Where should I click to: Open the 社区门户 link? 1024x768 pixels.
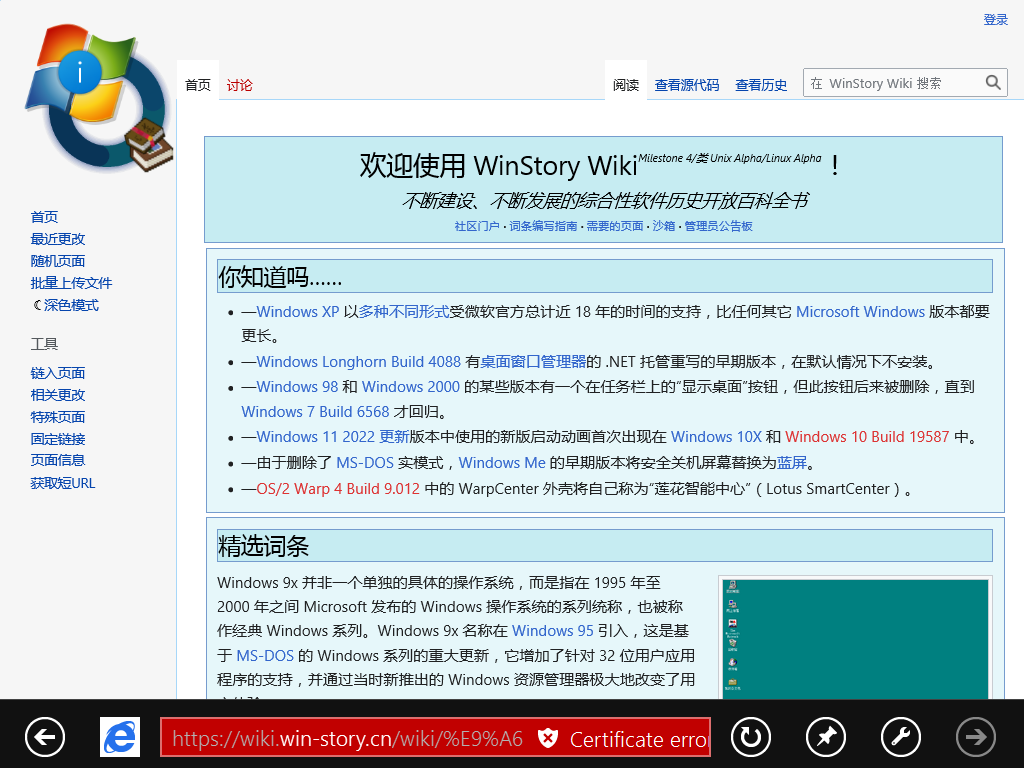477,226
